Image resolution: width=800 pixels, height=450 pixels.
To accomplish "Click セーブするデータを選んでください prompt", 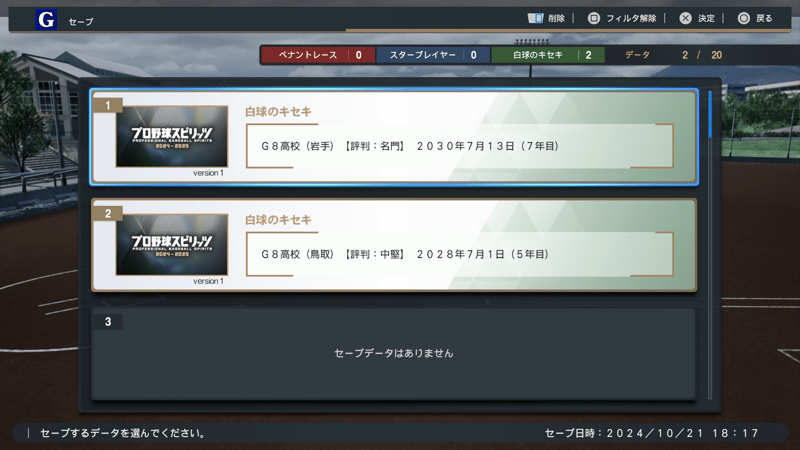I will pos(123,433).
